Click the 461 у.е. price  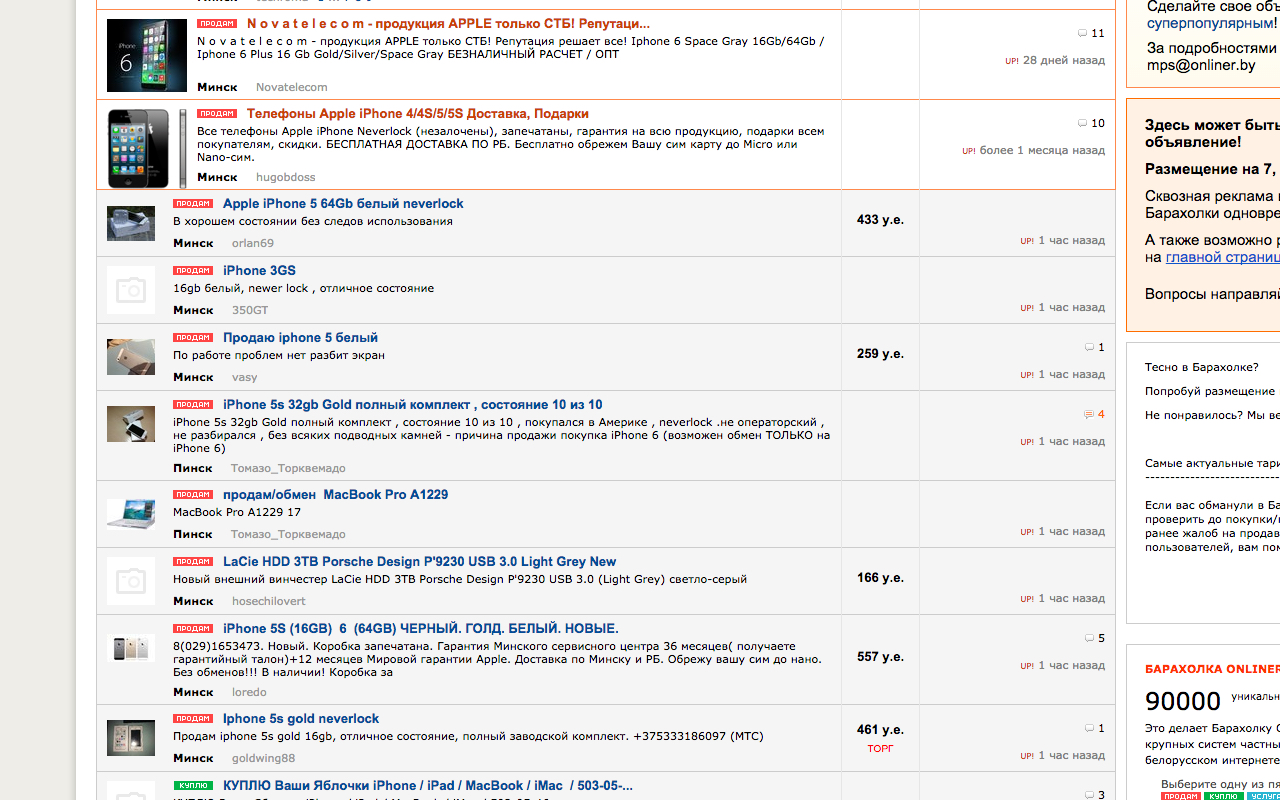point(880,730)
